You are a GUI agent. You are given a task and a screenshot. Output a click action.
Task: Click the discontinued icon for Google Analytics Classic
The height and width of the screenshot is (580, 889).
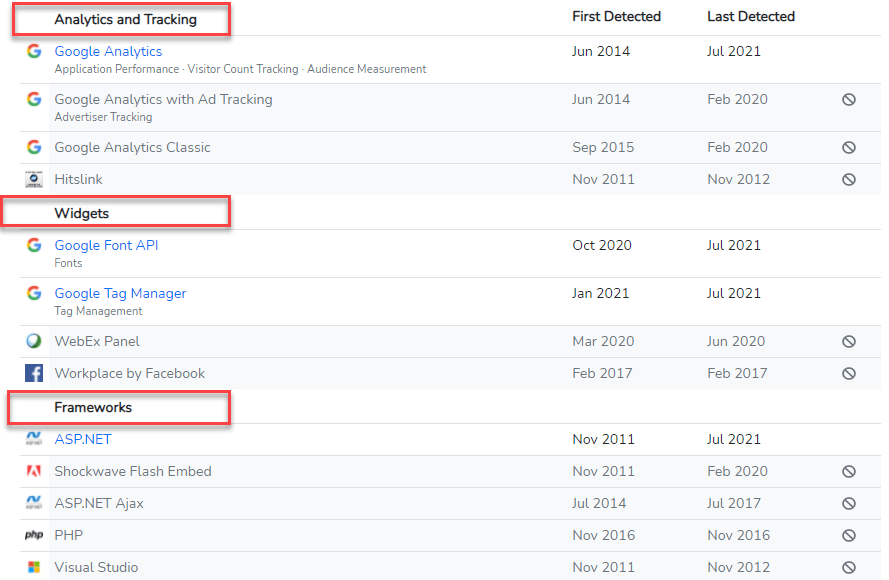point(849,147)
